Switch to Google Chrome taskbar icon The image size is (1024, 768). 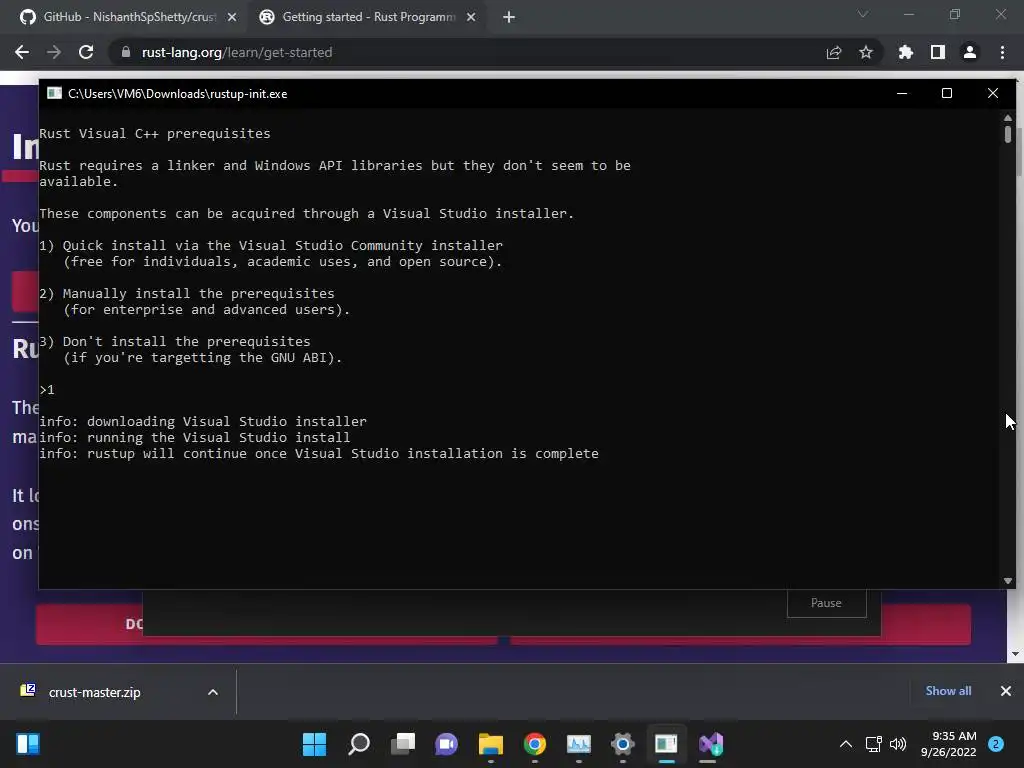pyautogui.click(x=535, y=744)
